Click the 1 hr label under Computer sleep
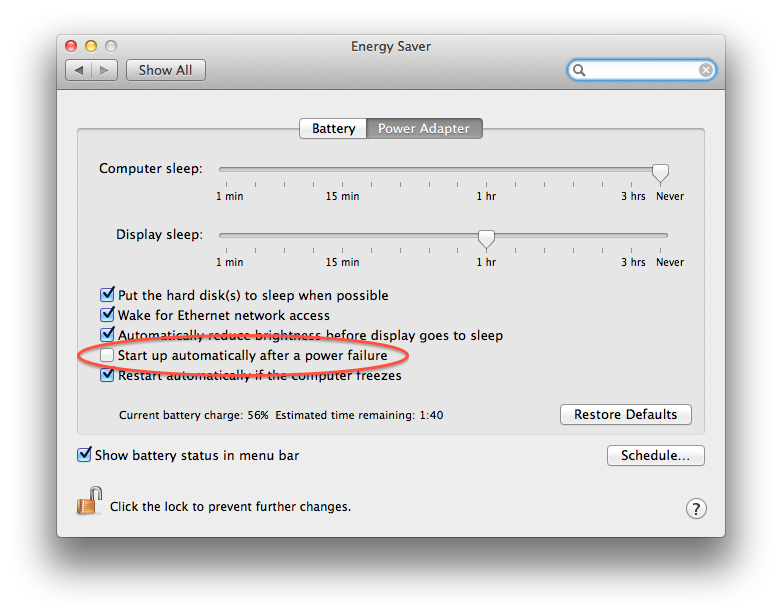Image resolution: width=782 pixels, height=616 pixels. click(x=486, y=196)
